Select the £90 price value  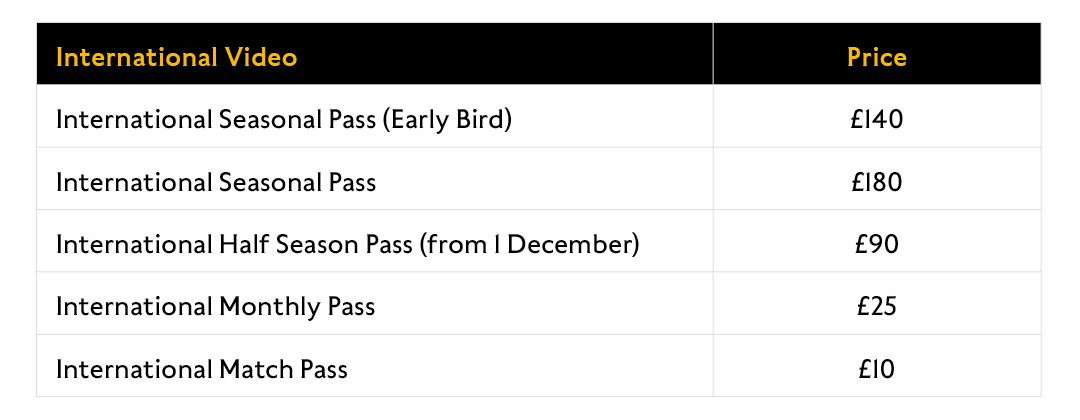click(876, 244)
